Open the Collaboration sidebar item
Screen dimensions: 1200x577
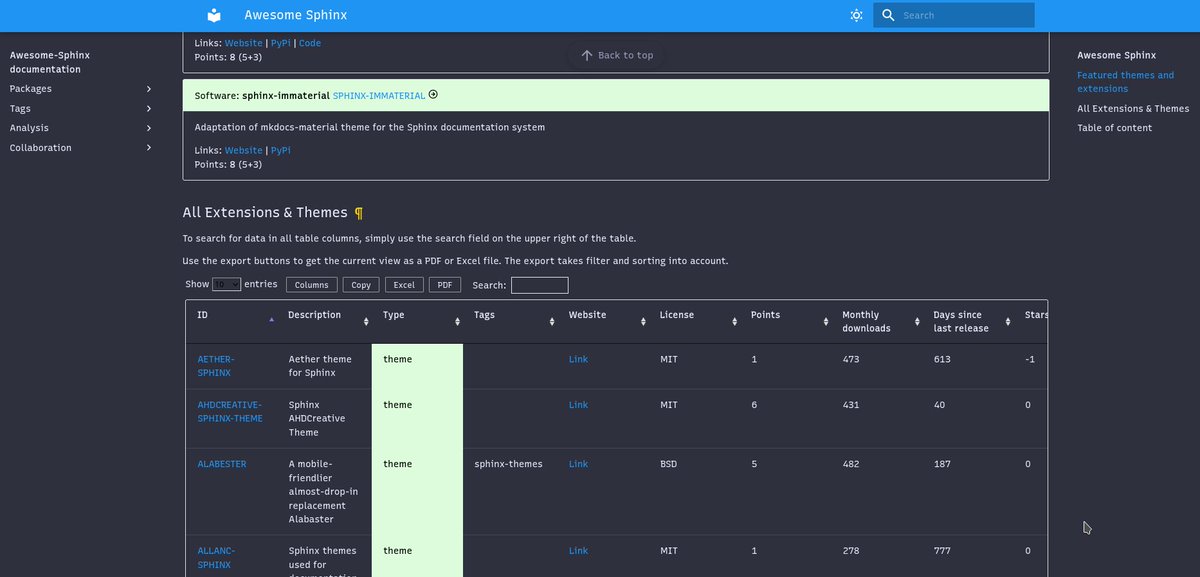point(40,148)
